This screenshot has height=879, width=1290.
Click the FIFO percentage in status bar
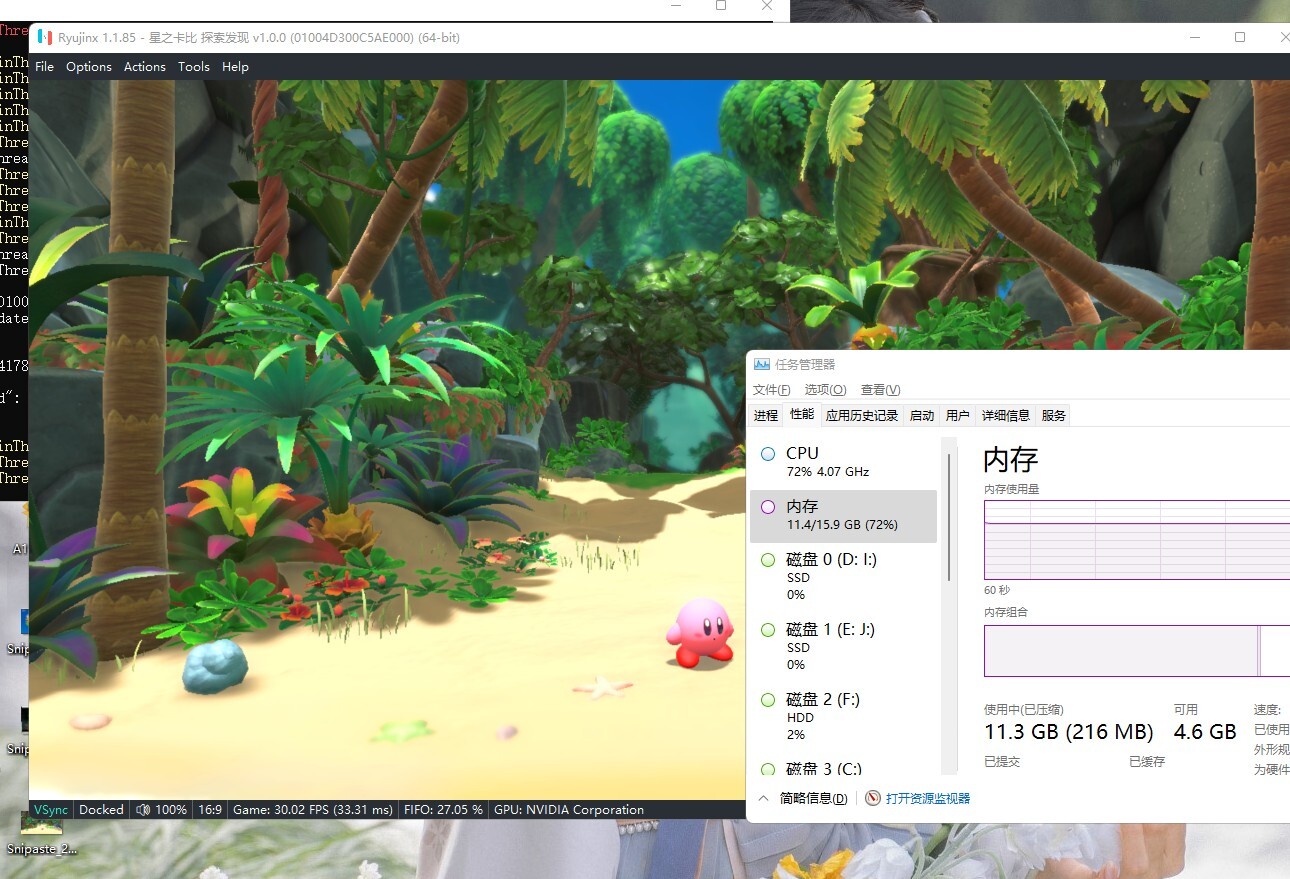(x=442, y=810)
